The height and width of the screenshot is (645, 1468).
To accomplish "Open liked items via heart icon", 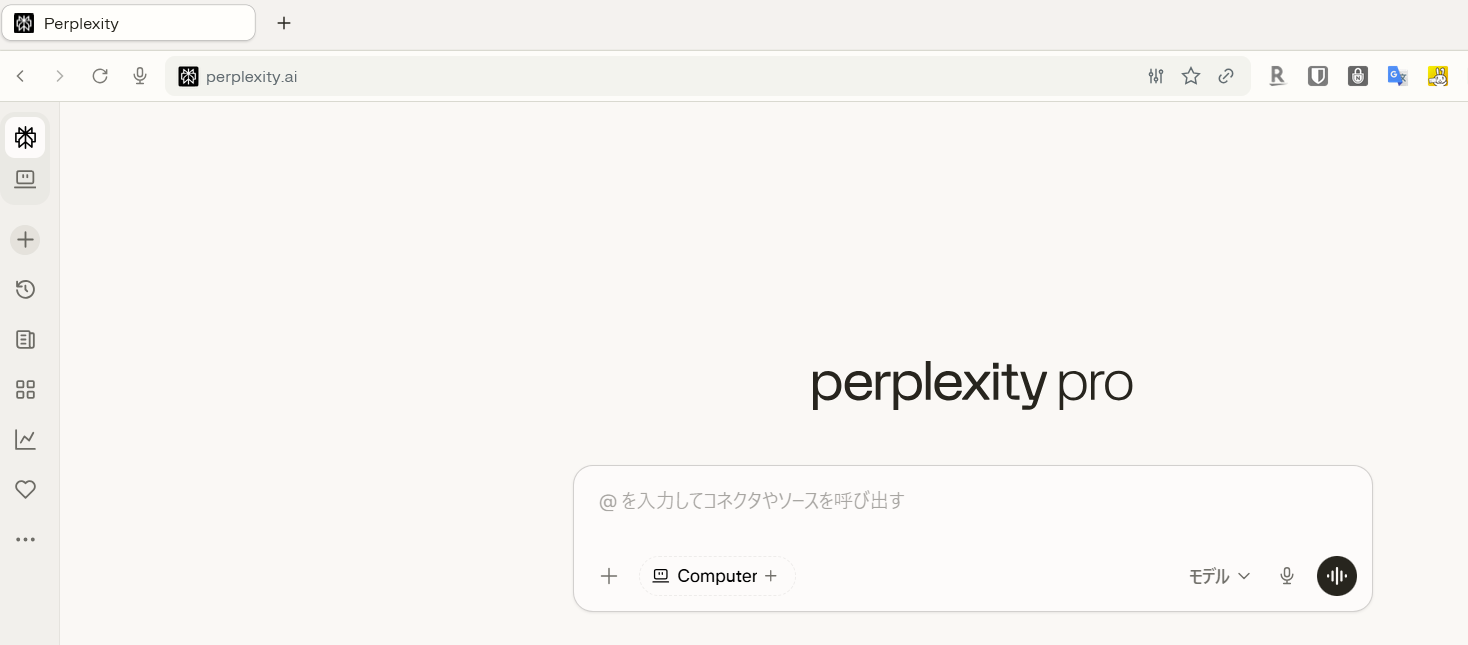I will pyautogui.click(x=25, y=489).
